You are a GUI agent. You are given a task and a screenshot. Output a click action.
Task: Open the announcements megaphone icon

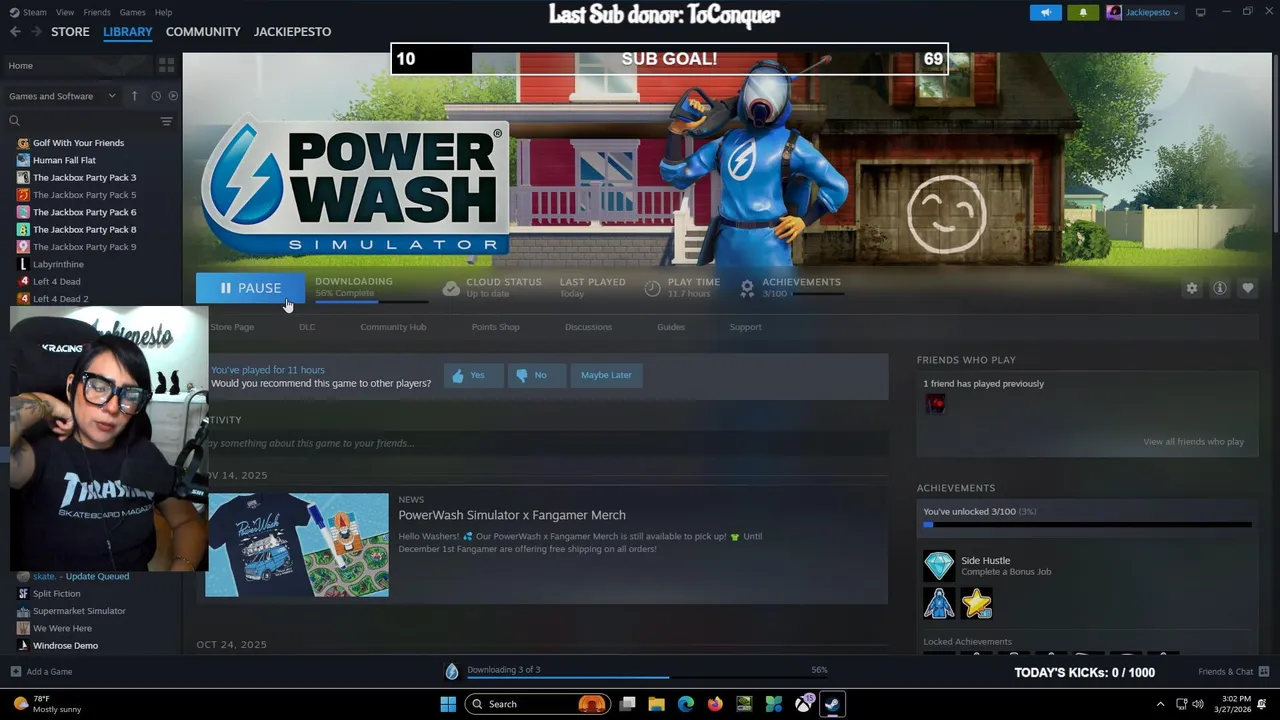tap(1045, 12)
